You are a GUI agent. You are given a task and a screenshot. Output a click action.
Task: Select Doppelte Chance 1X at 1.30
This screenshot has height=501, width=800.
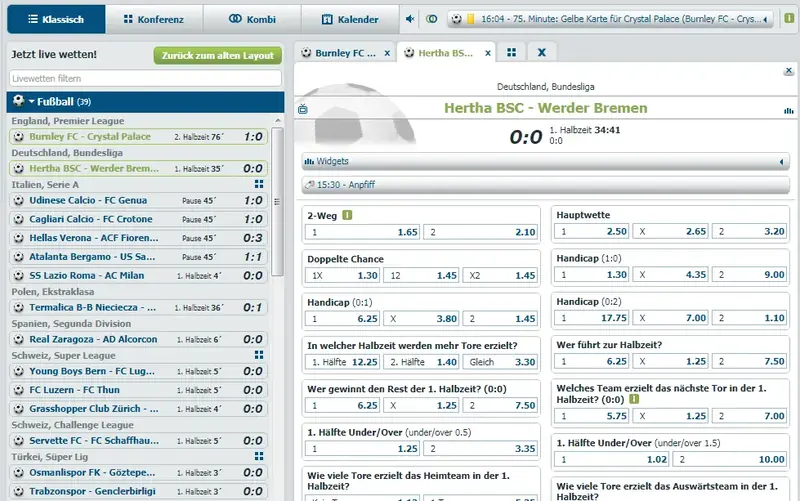tap(342, 275)
